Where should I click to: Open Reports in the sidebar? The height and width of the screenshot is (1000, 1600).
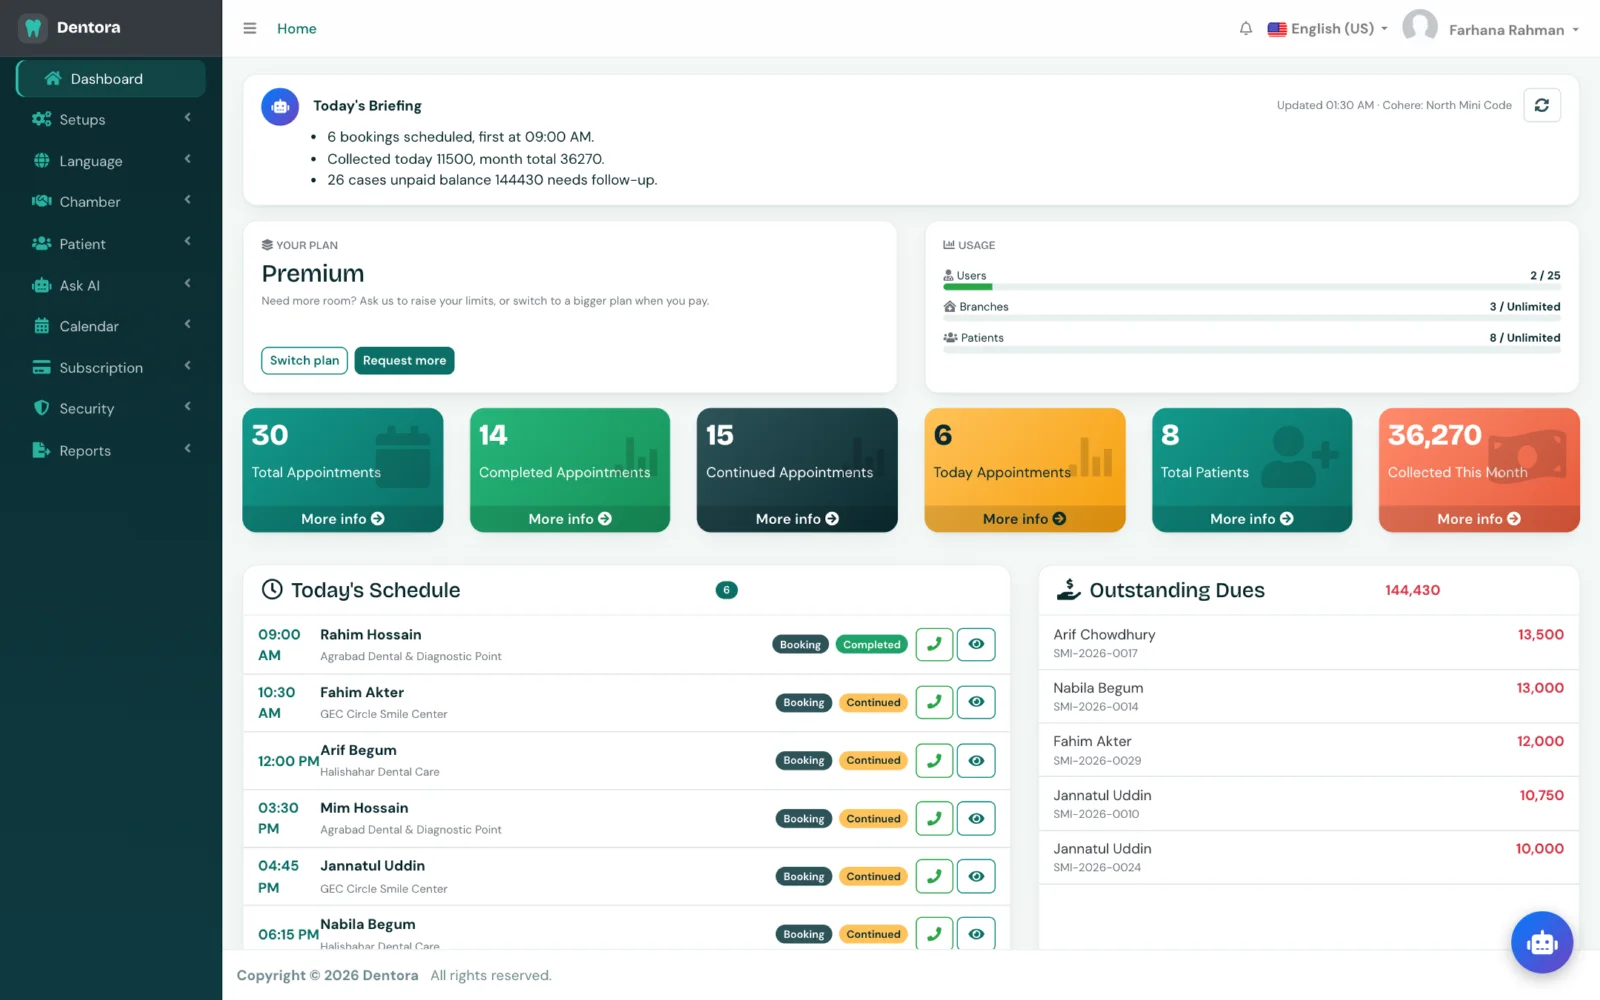(x=111, y=450)
